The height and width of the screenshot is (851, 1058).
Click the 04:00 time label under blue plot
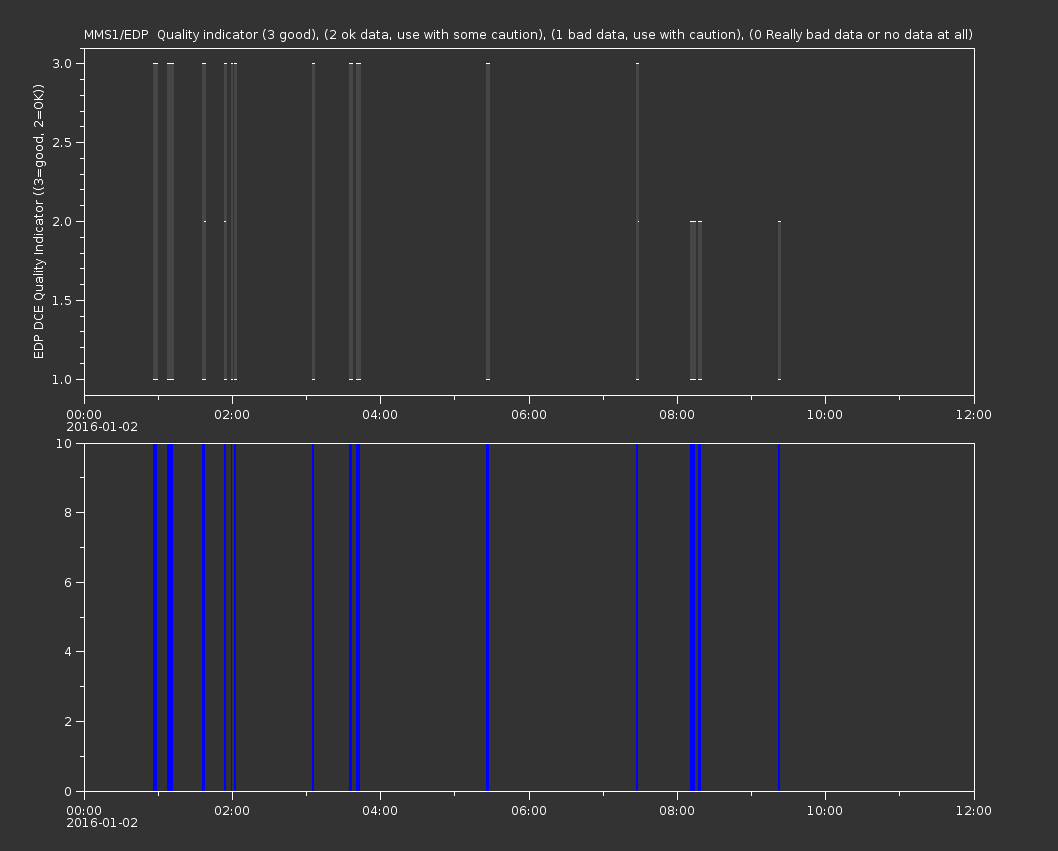tap(381, 811)
